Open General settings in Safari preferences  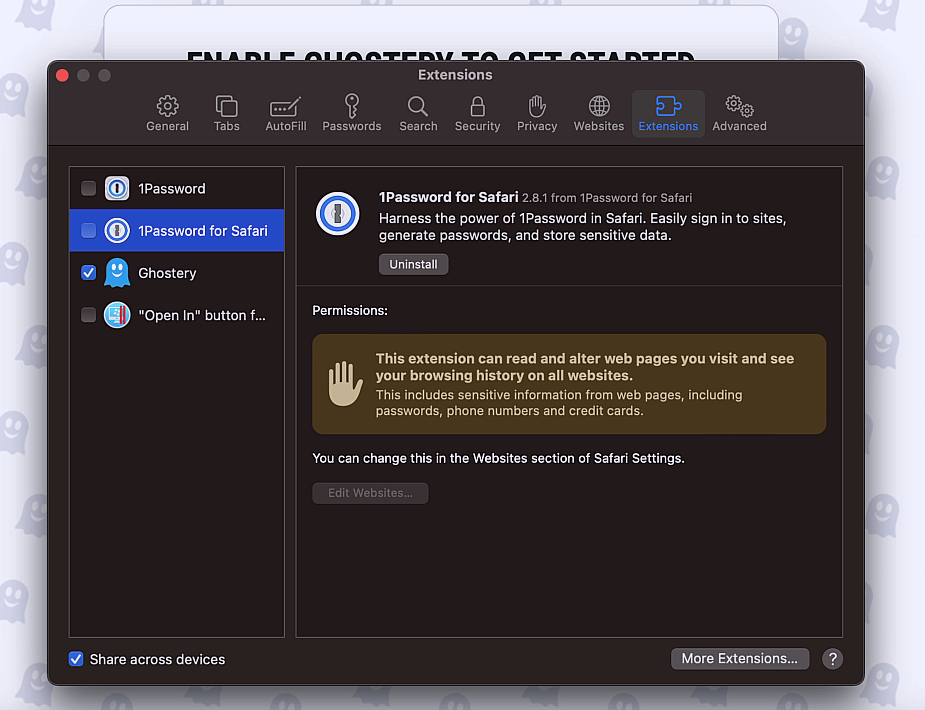tap(167, 113)
